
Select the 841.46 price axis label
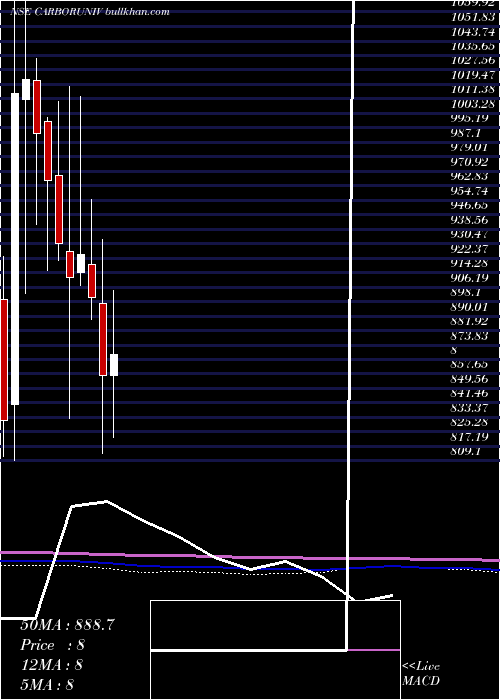click(470, 394)
